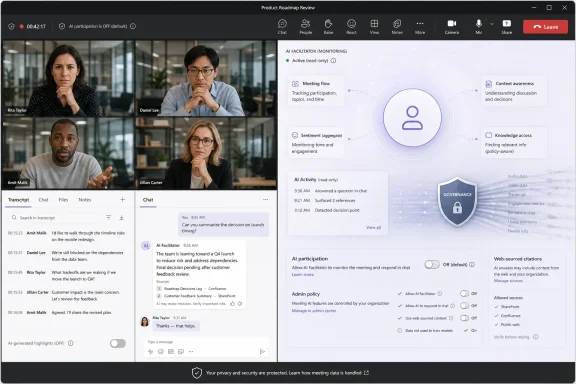This screenshot has height=384, width=576.
Task: Change layout with the View icon
Action: 374,26
